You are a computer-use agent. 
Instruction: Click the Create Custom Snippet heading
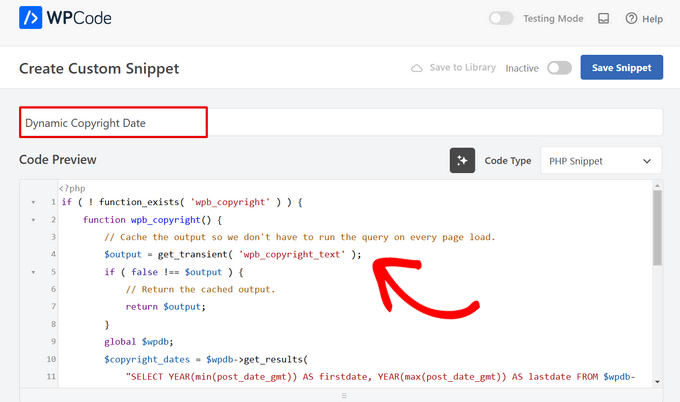click(x=99, y=69)
